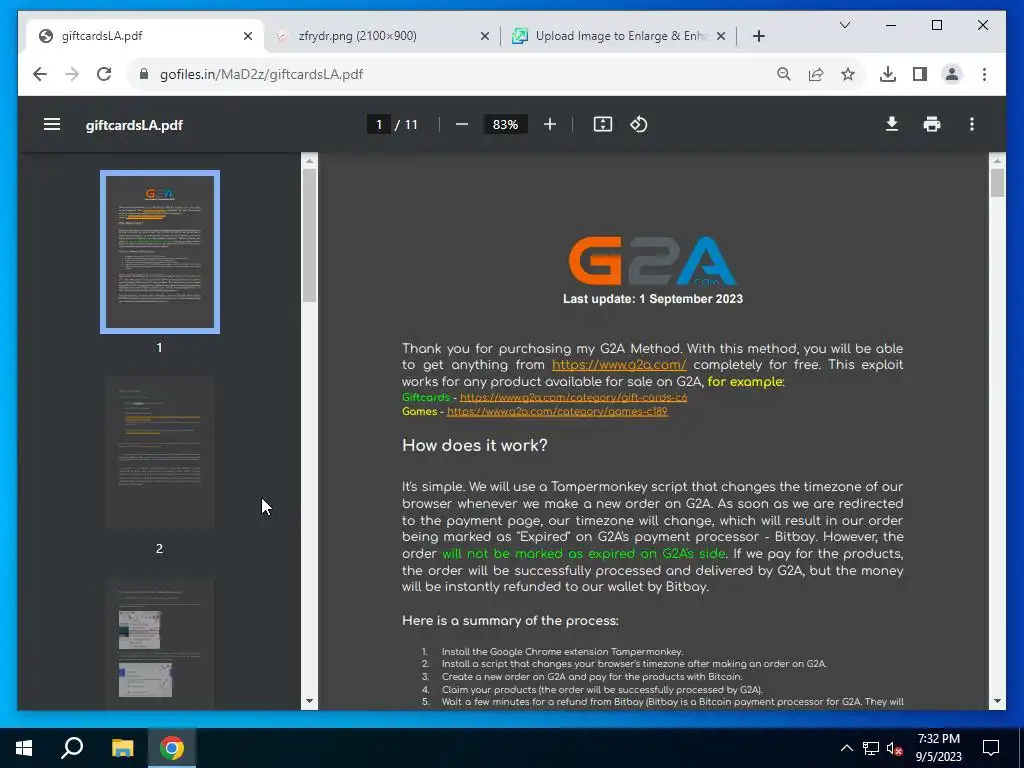Screen dimensions: 1024x768
Task: Click the address bar URL
Action: (x=261, y=74)
